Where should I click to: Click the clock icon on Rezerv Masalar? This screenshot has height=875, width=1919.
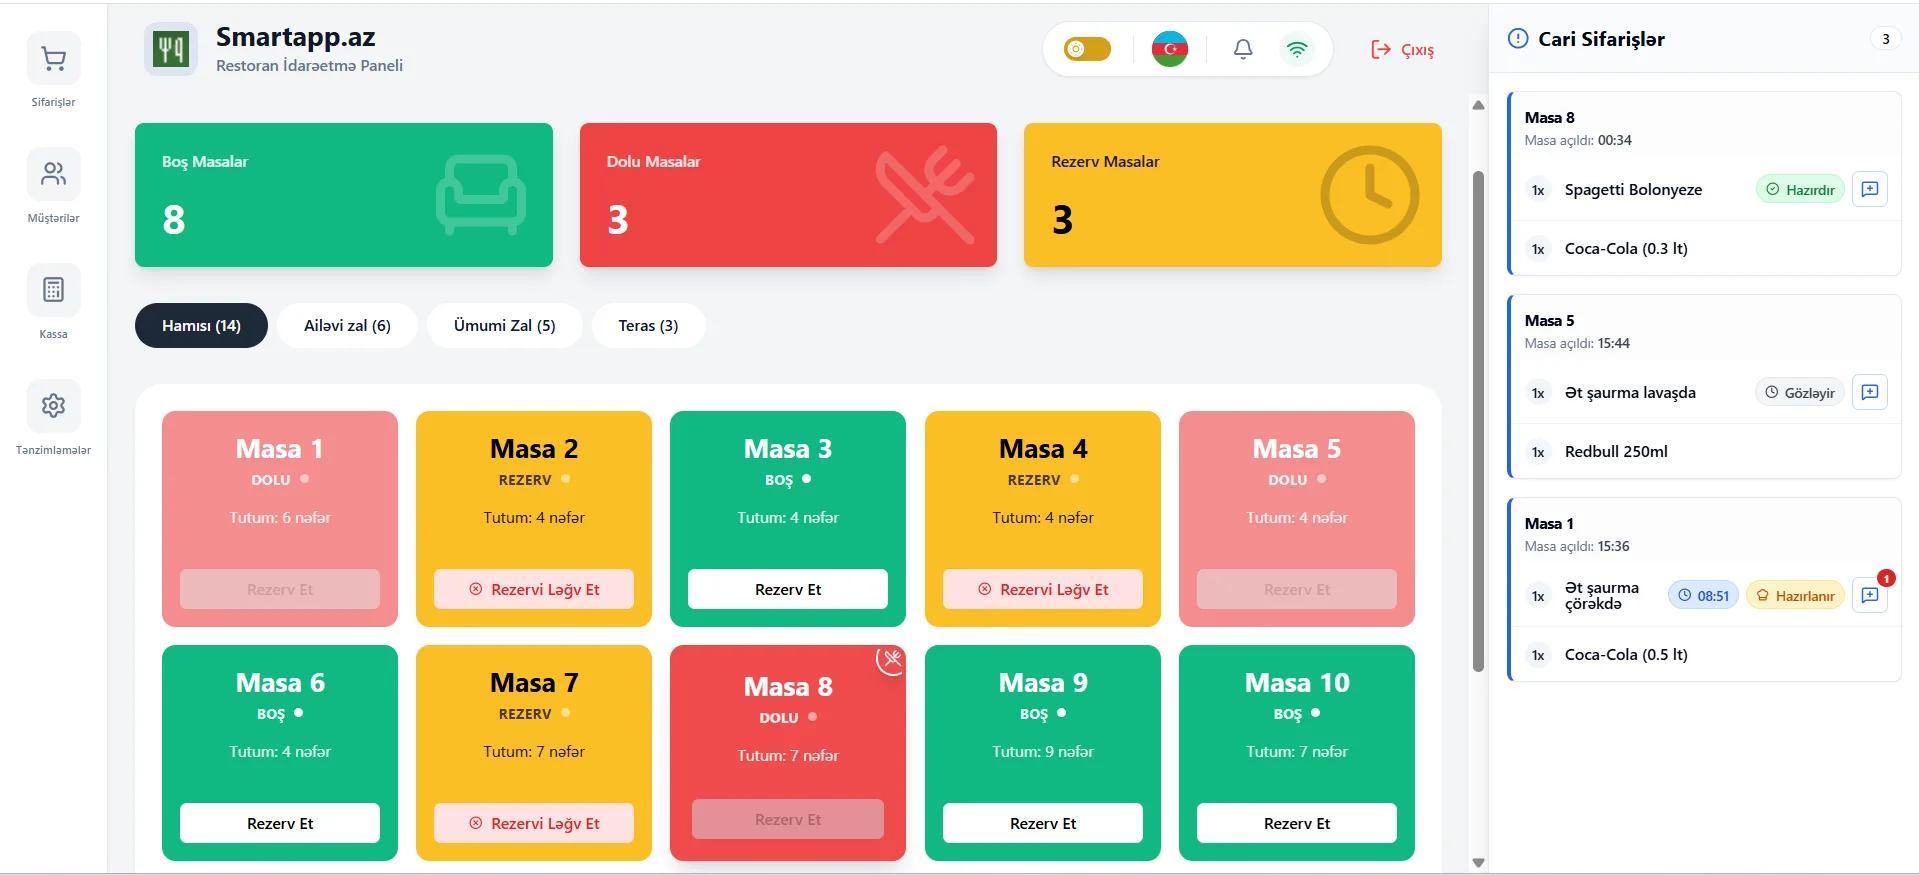1370,195
